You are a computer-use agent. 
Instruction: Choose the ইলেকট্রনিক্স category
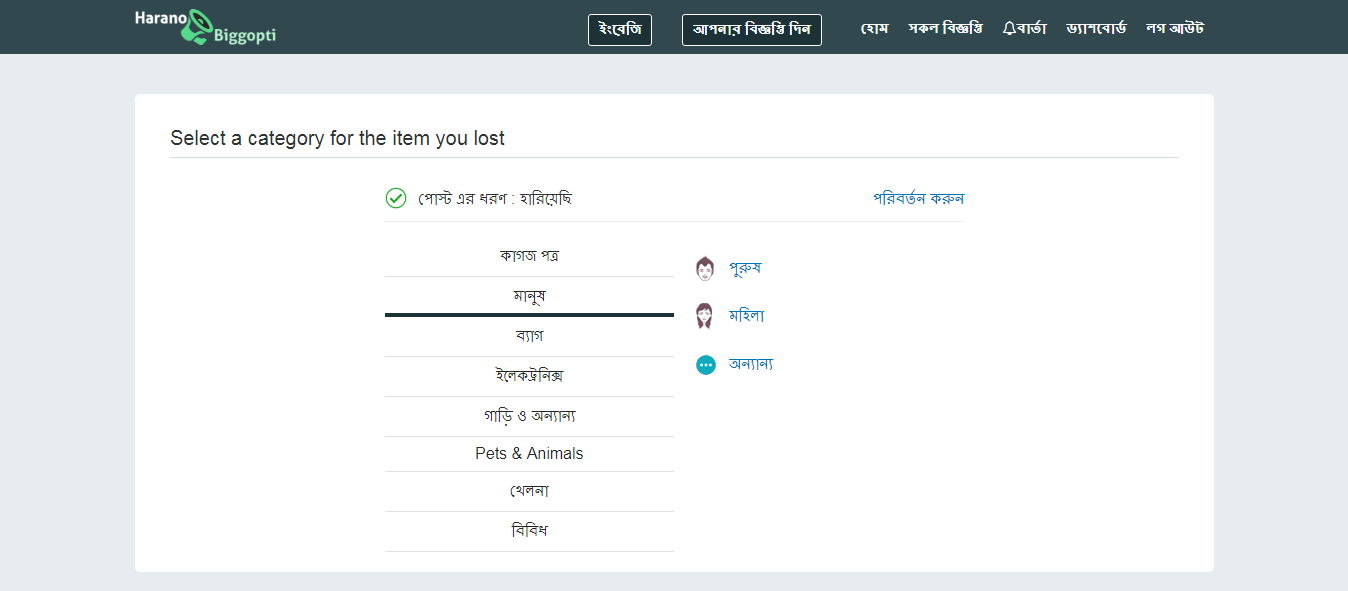click(x=529, y=375)
